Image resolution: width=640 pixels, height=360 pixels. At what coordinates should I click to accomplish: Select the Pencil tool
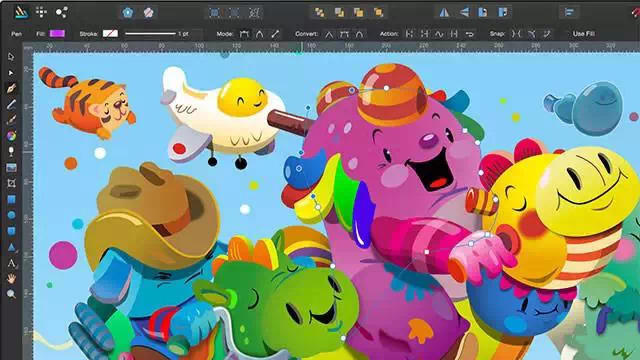click(11, 104)
